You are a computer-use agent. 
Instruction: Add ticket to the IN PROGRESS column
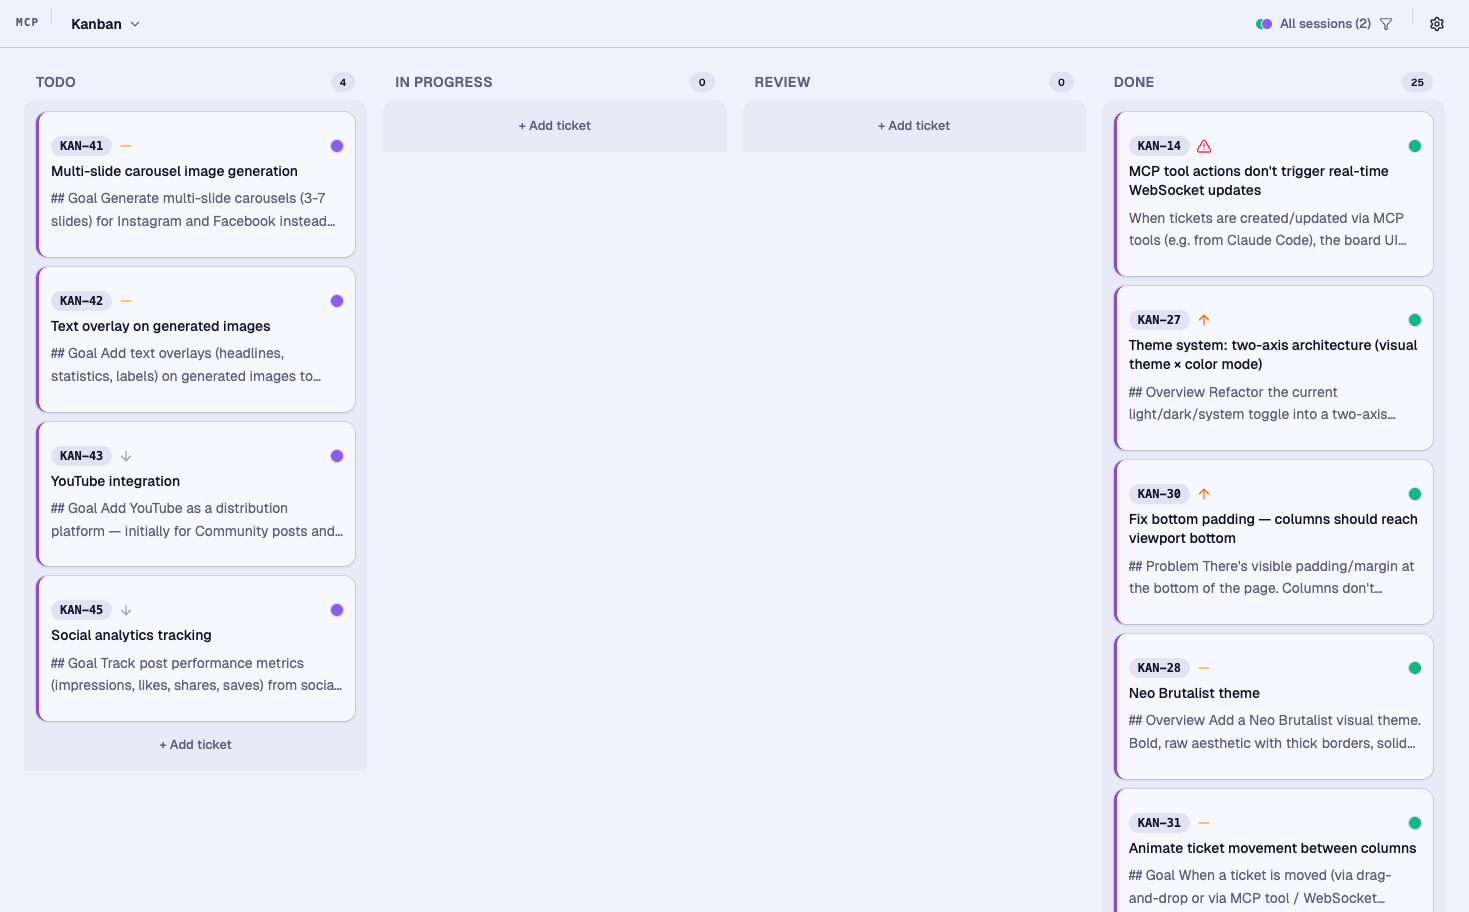554,126
